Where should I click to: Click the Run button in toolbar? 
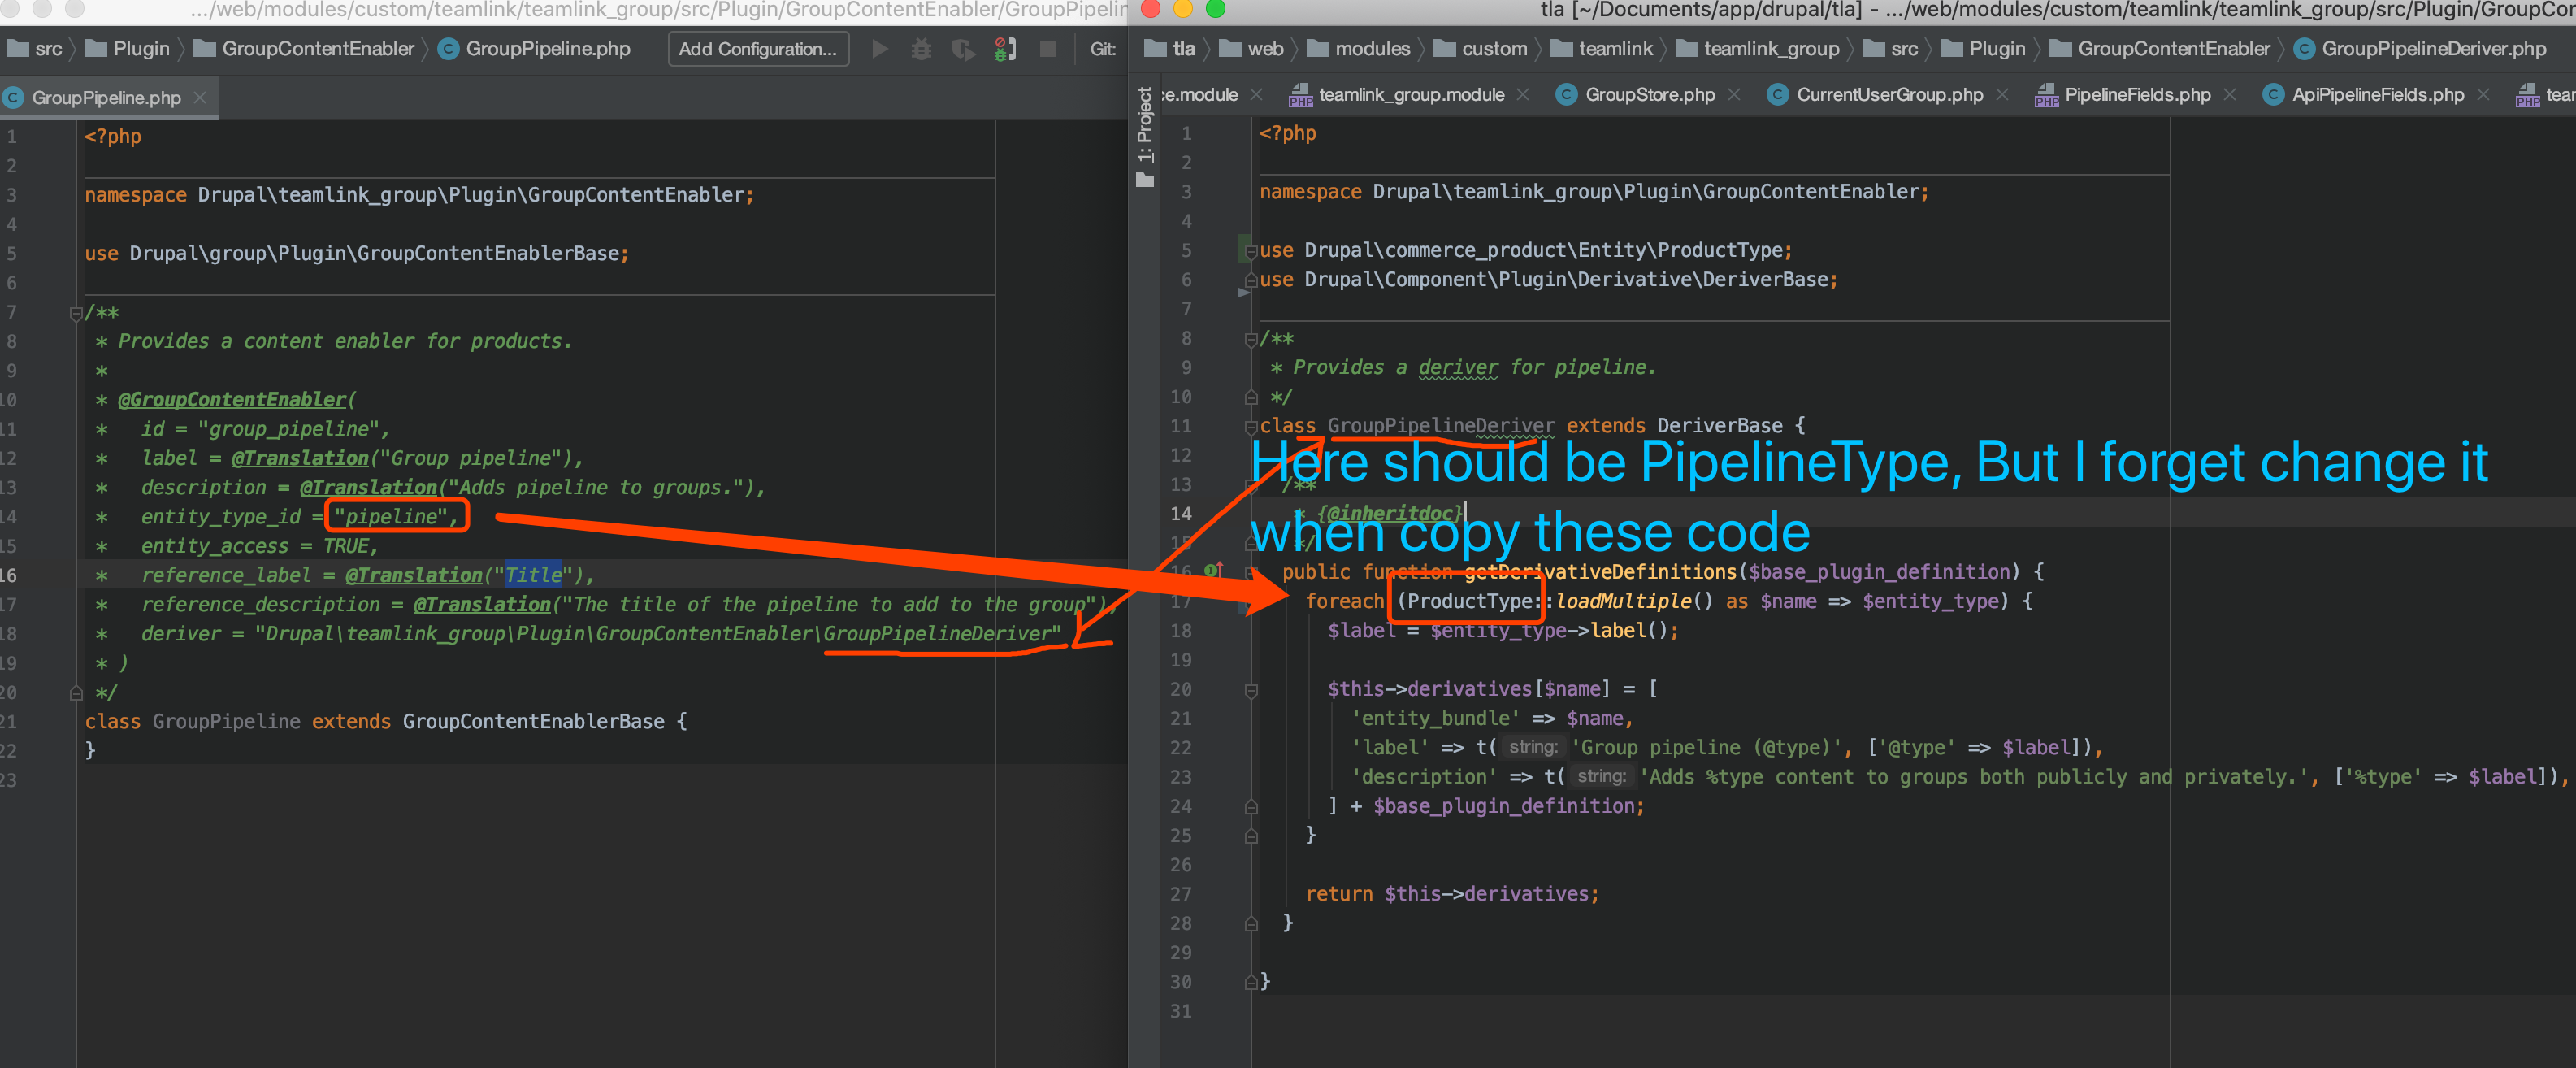pos(879,49)
